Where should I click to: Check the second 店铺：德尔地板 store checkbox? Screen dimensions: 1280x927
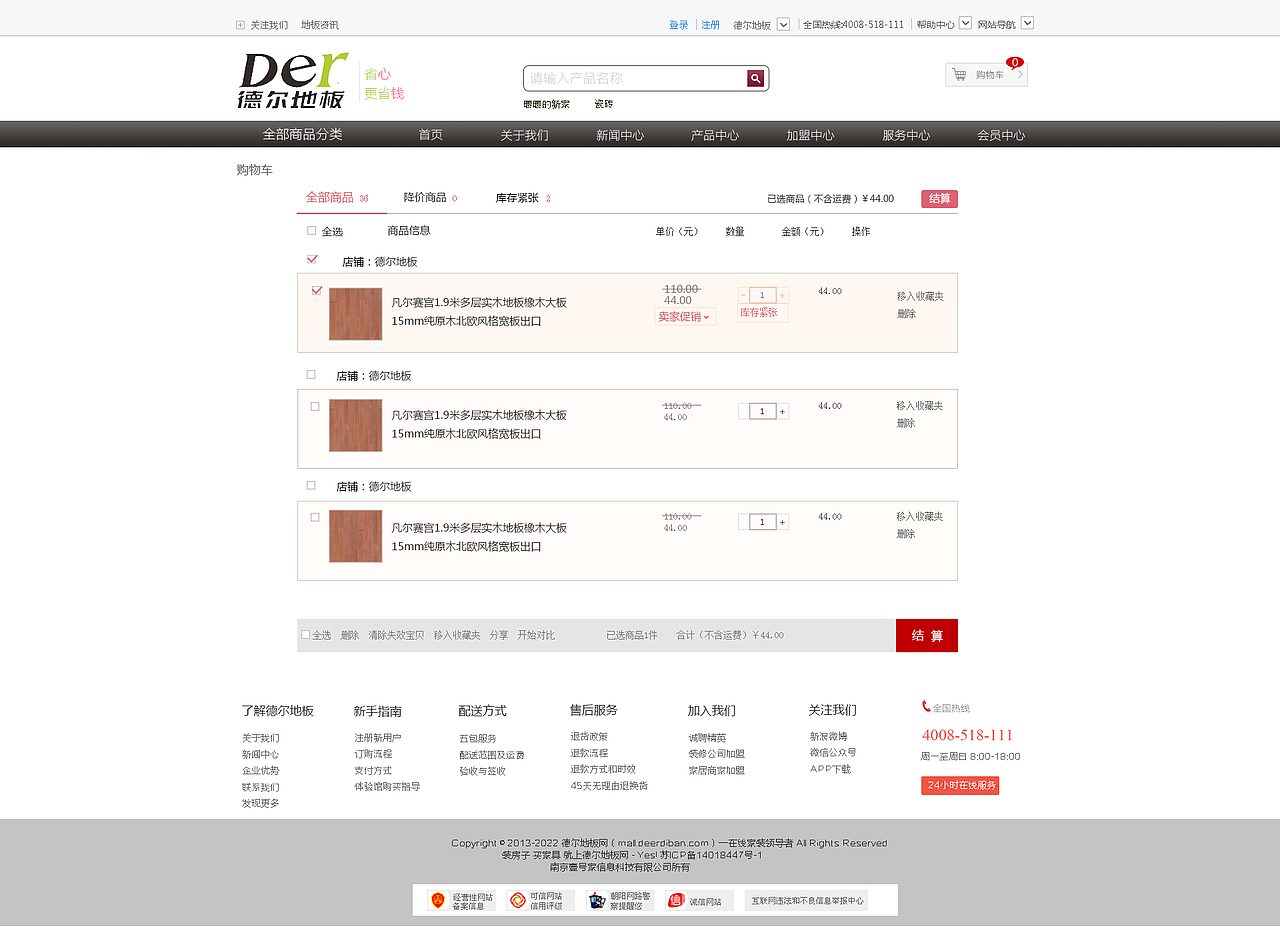pos(311,374)
